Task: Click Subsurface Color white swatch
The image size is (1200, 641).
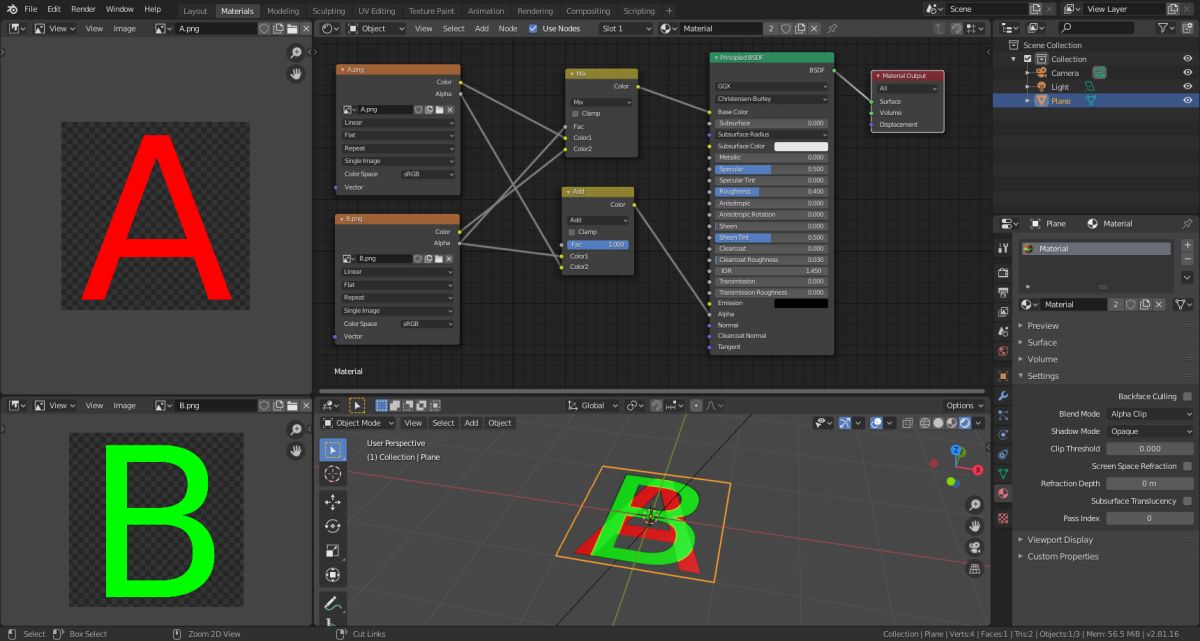Action: pyautogui.click(x=801, y=146)
